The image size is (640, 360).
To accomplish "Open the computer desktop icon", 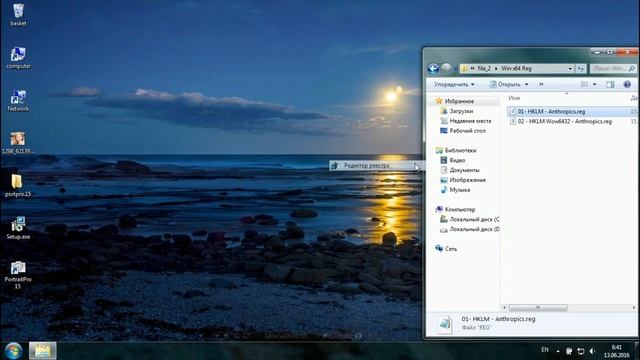I will (18, 58).
